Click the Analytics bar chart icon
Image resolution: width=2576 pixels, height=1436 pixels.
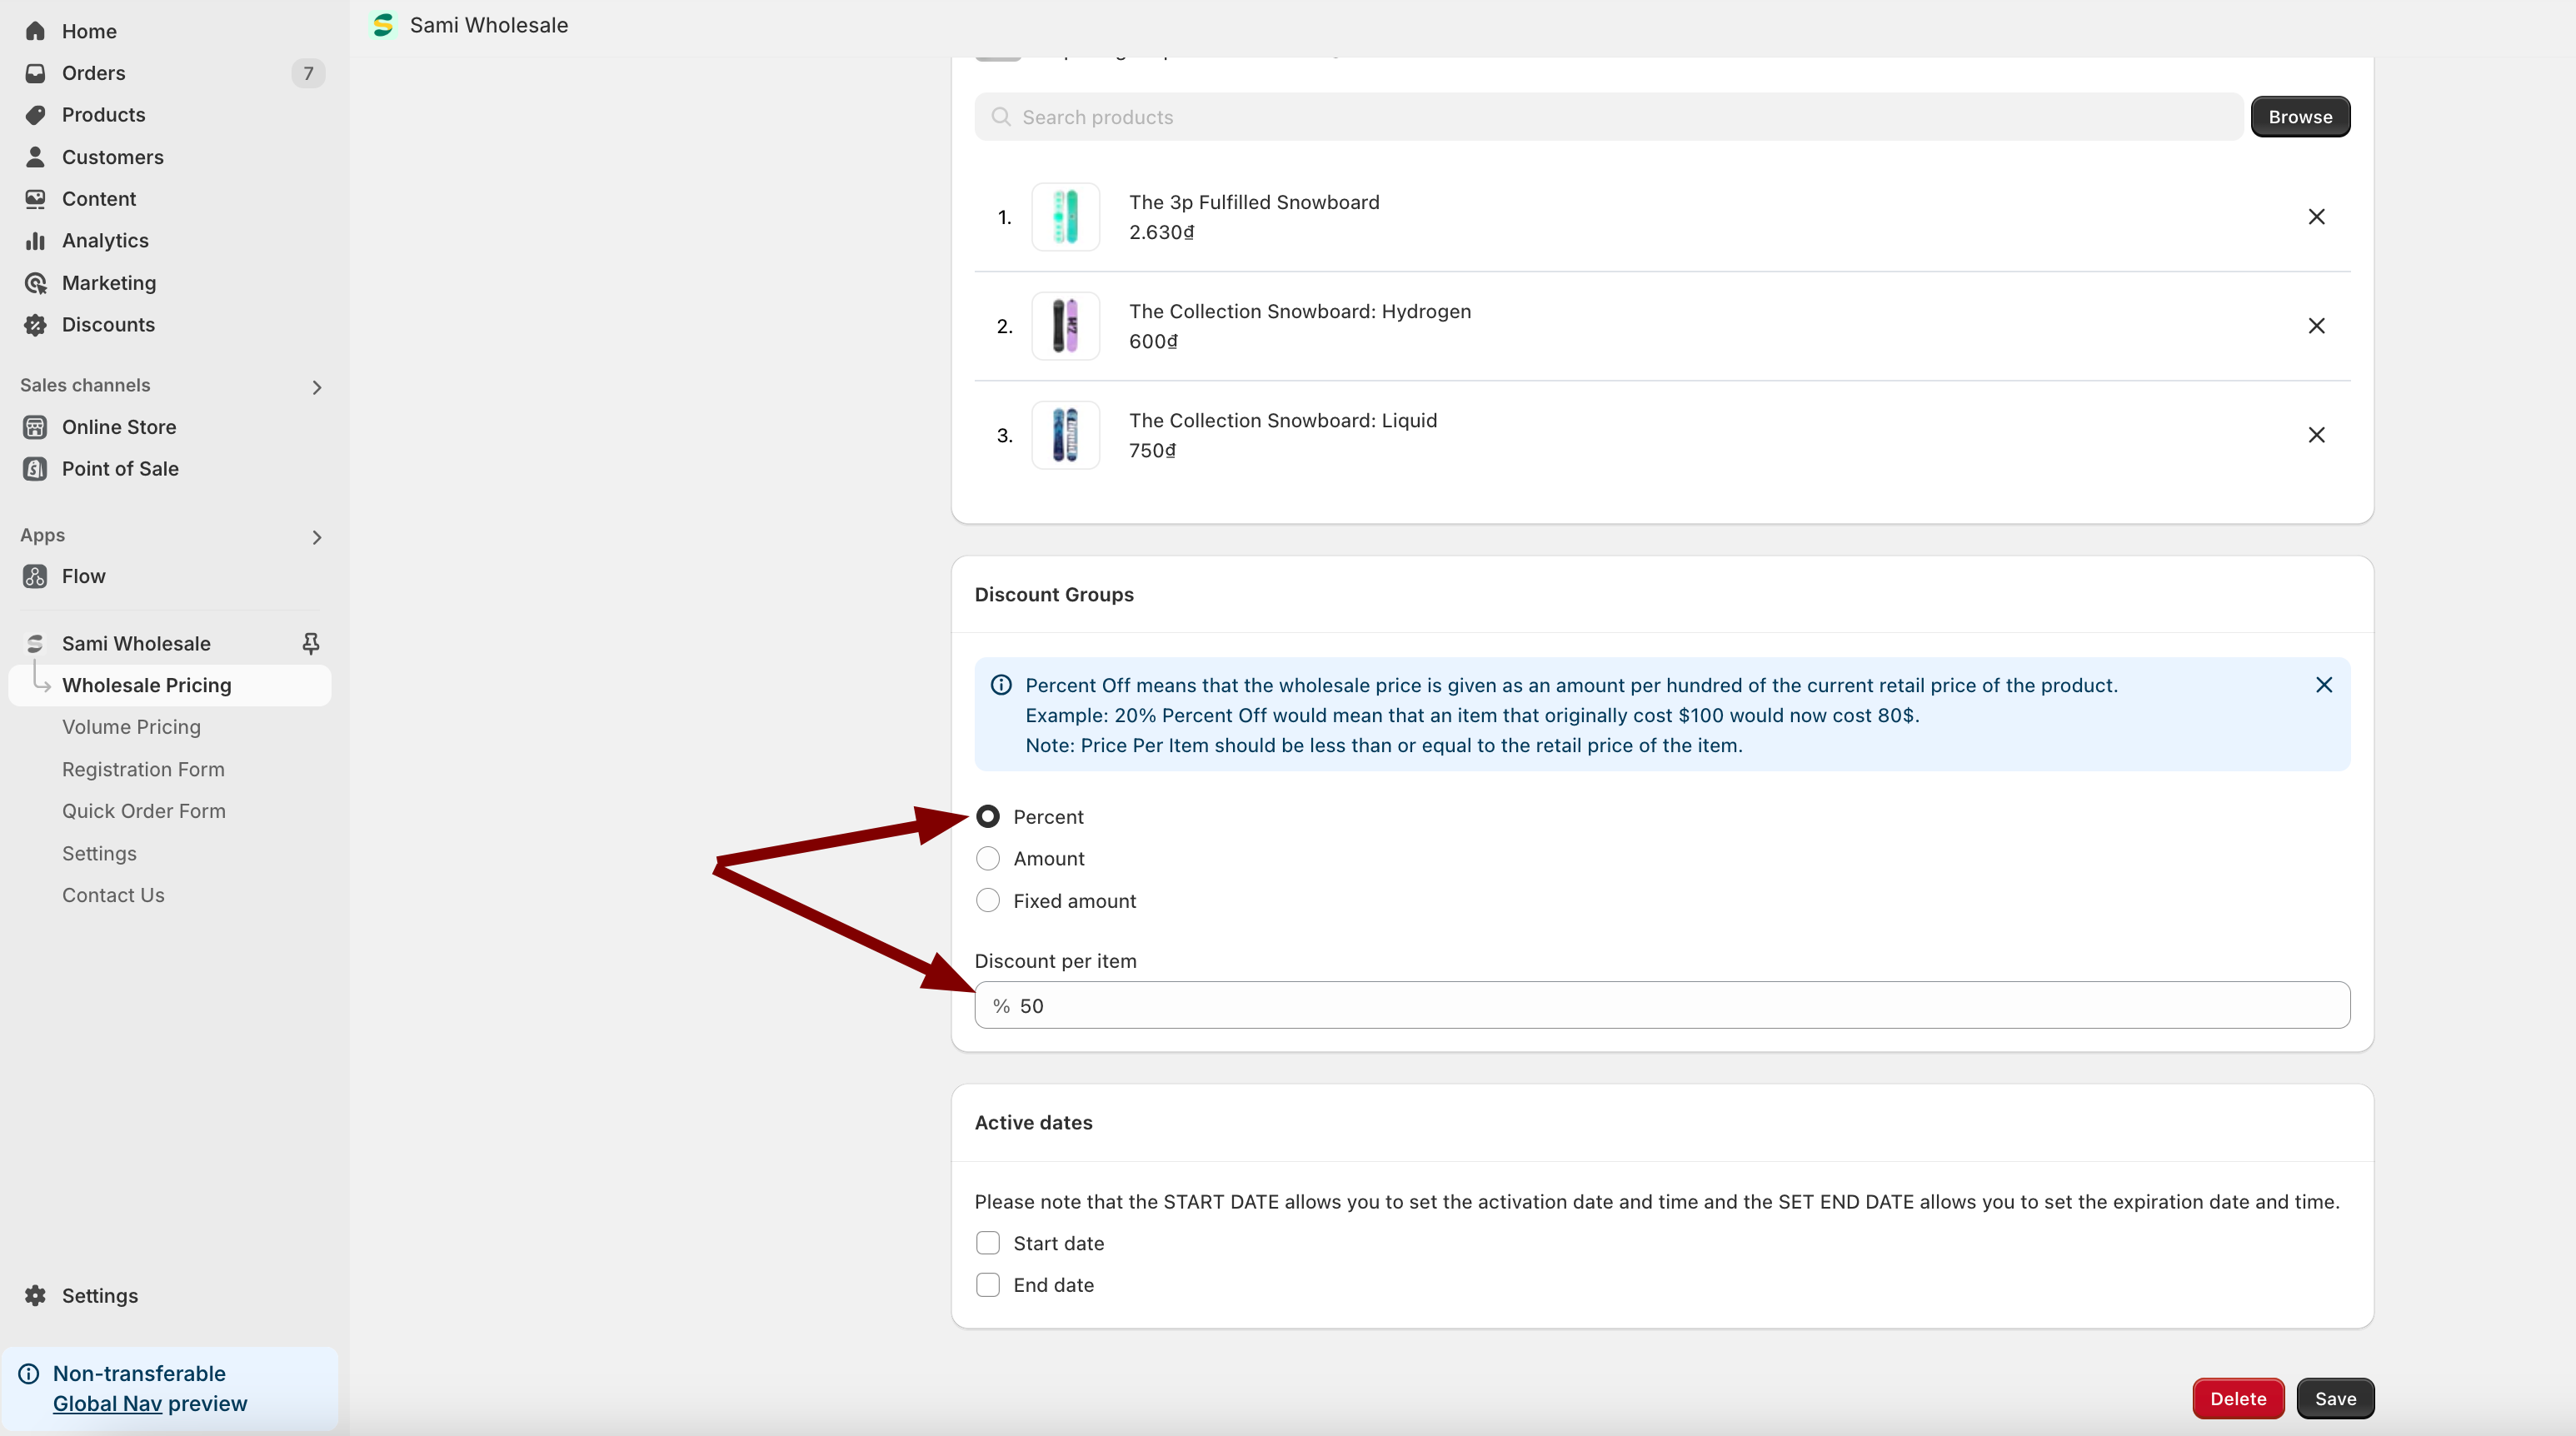(x=35, y=241)
